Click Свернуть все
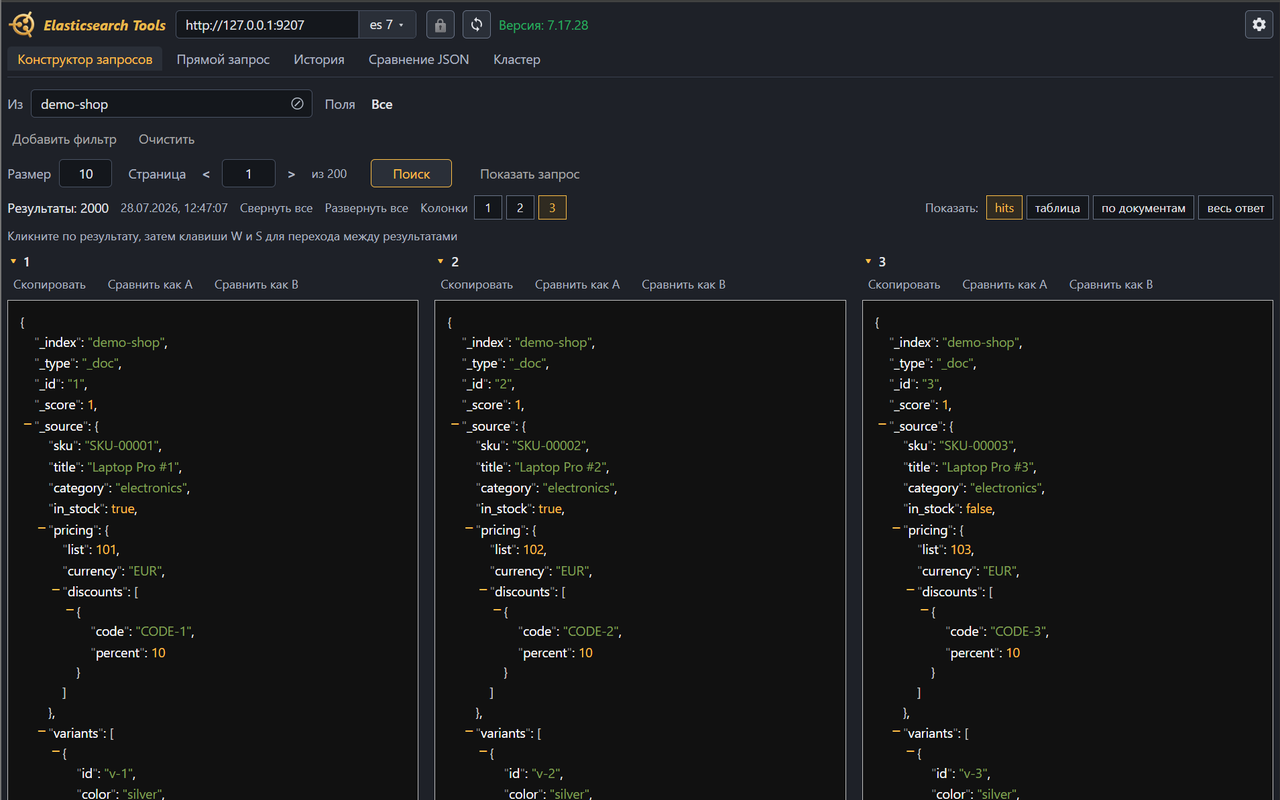The height and width of the screenshot is (800, 1280). pyautogui.click(x=276, y=208)
